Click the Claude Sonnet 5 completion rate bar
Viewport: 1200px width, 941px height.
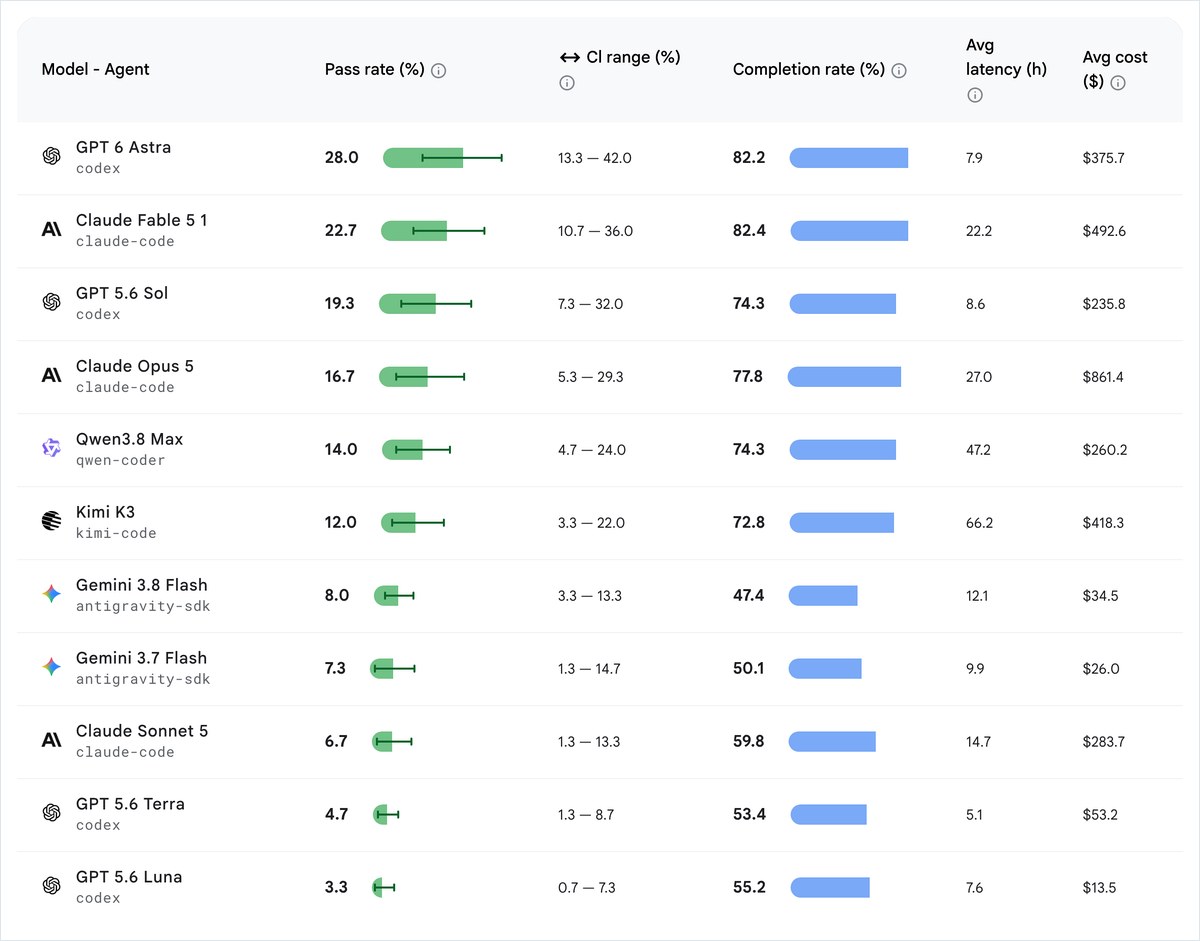click(832, 742)
